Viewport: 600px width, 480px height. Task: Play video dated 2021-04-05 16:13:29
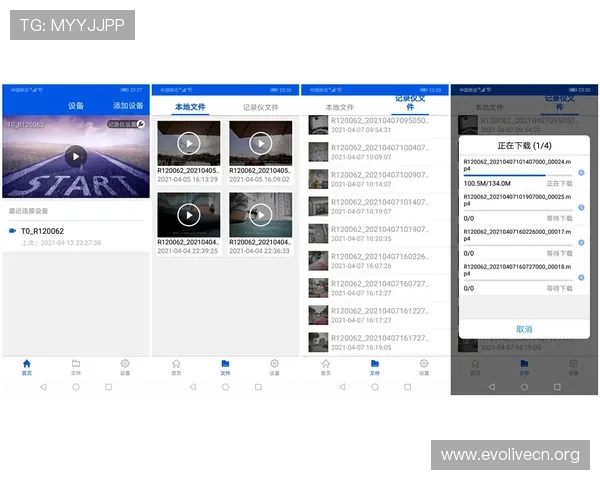coord(189,143)
